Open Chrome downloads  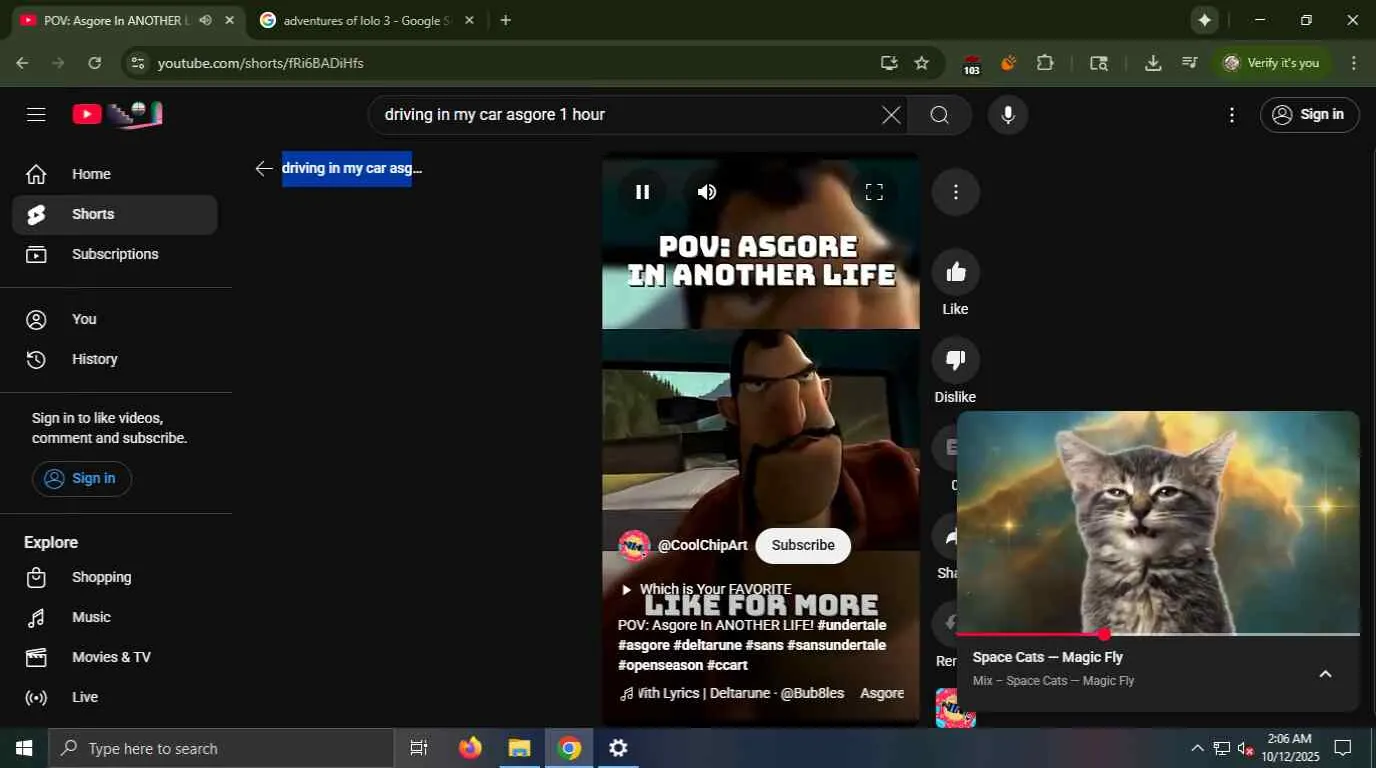click(x=1153, y=63)
